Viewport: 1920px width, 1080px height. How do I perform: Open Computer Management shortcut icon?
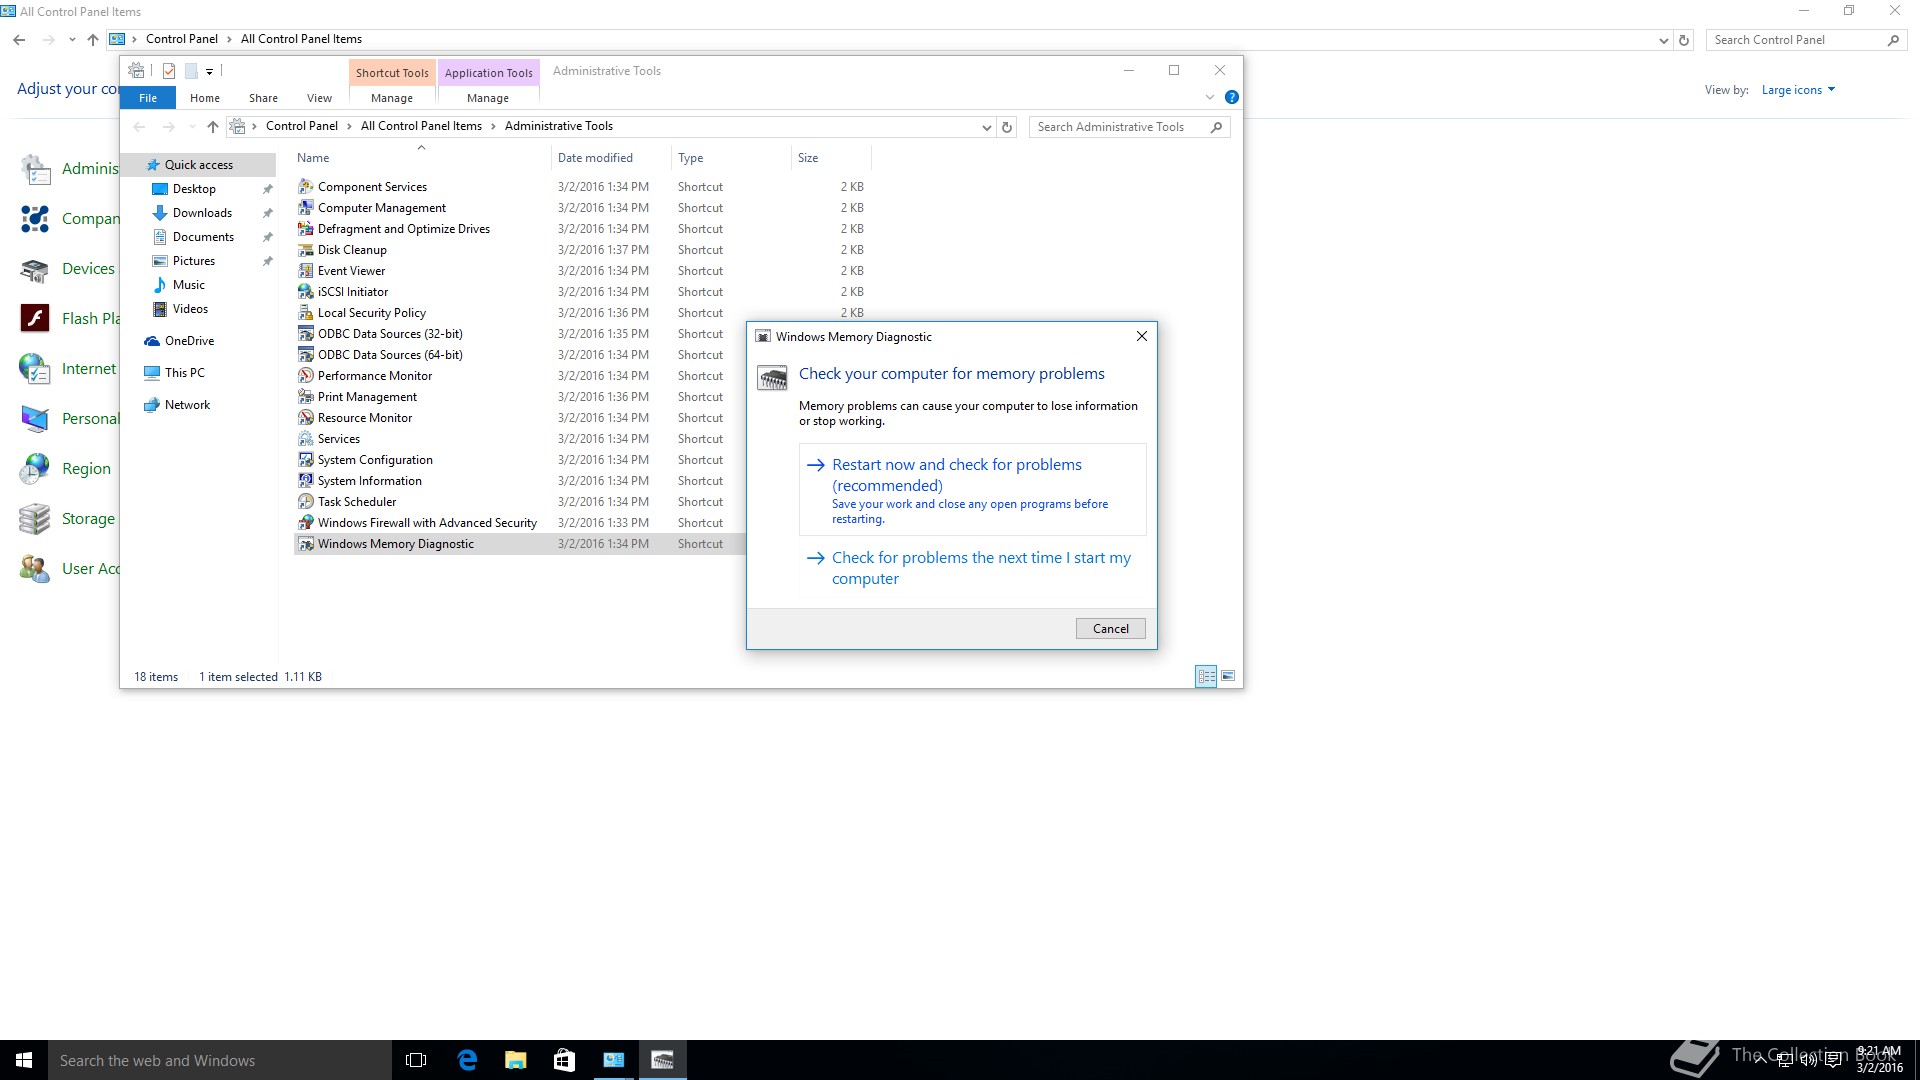pyautogui.click(x=306, y=208)
